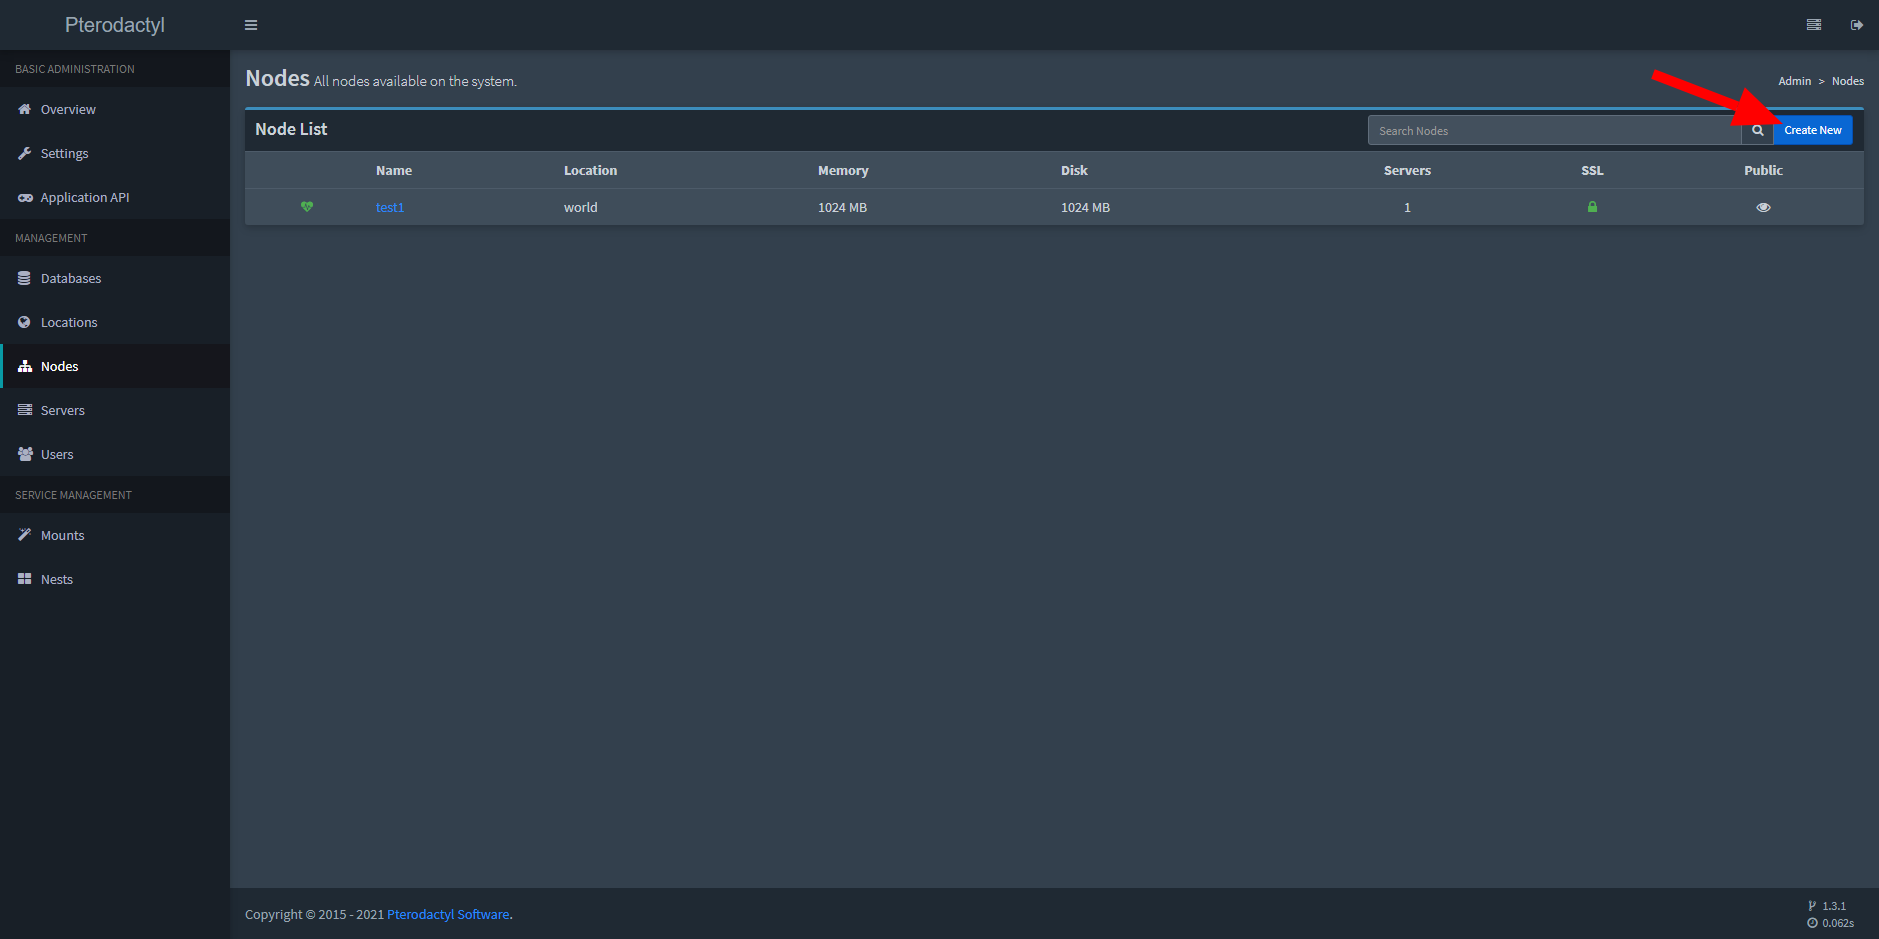Image resolution: width=1879 pixels, height=939 pixels.
Task: Click the Admin breadcrumb link
Action: pyautogui.click(x=1794, y=80)
